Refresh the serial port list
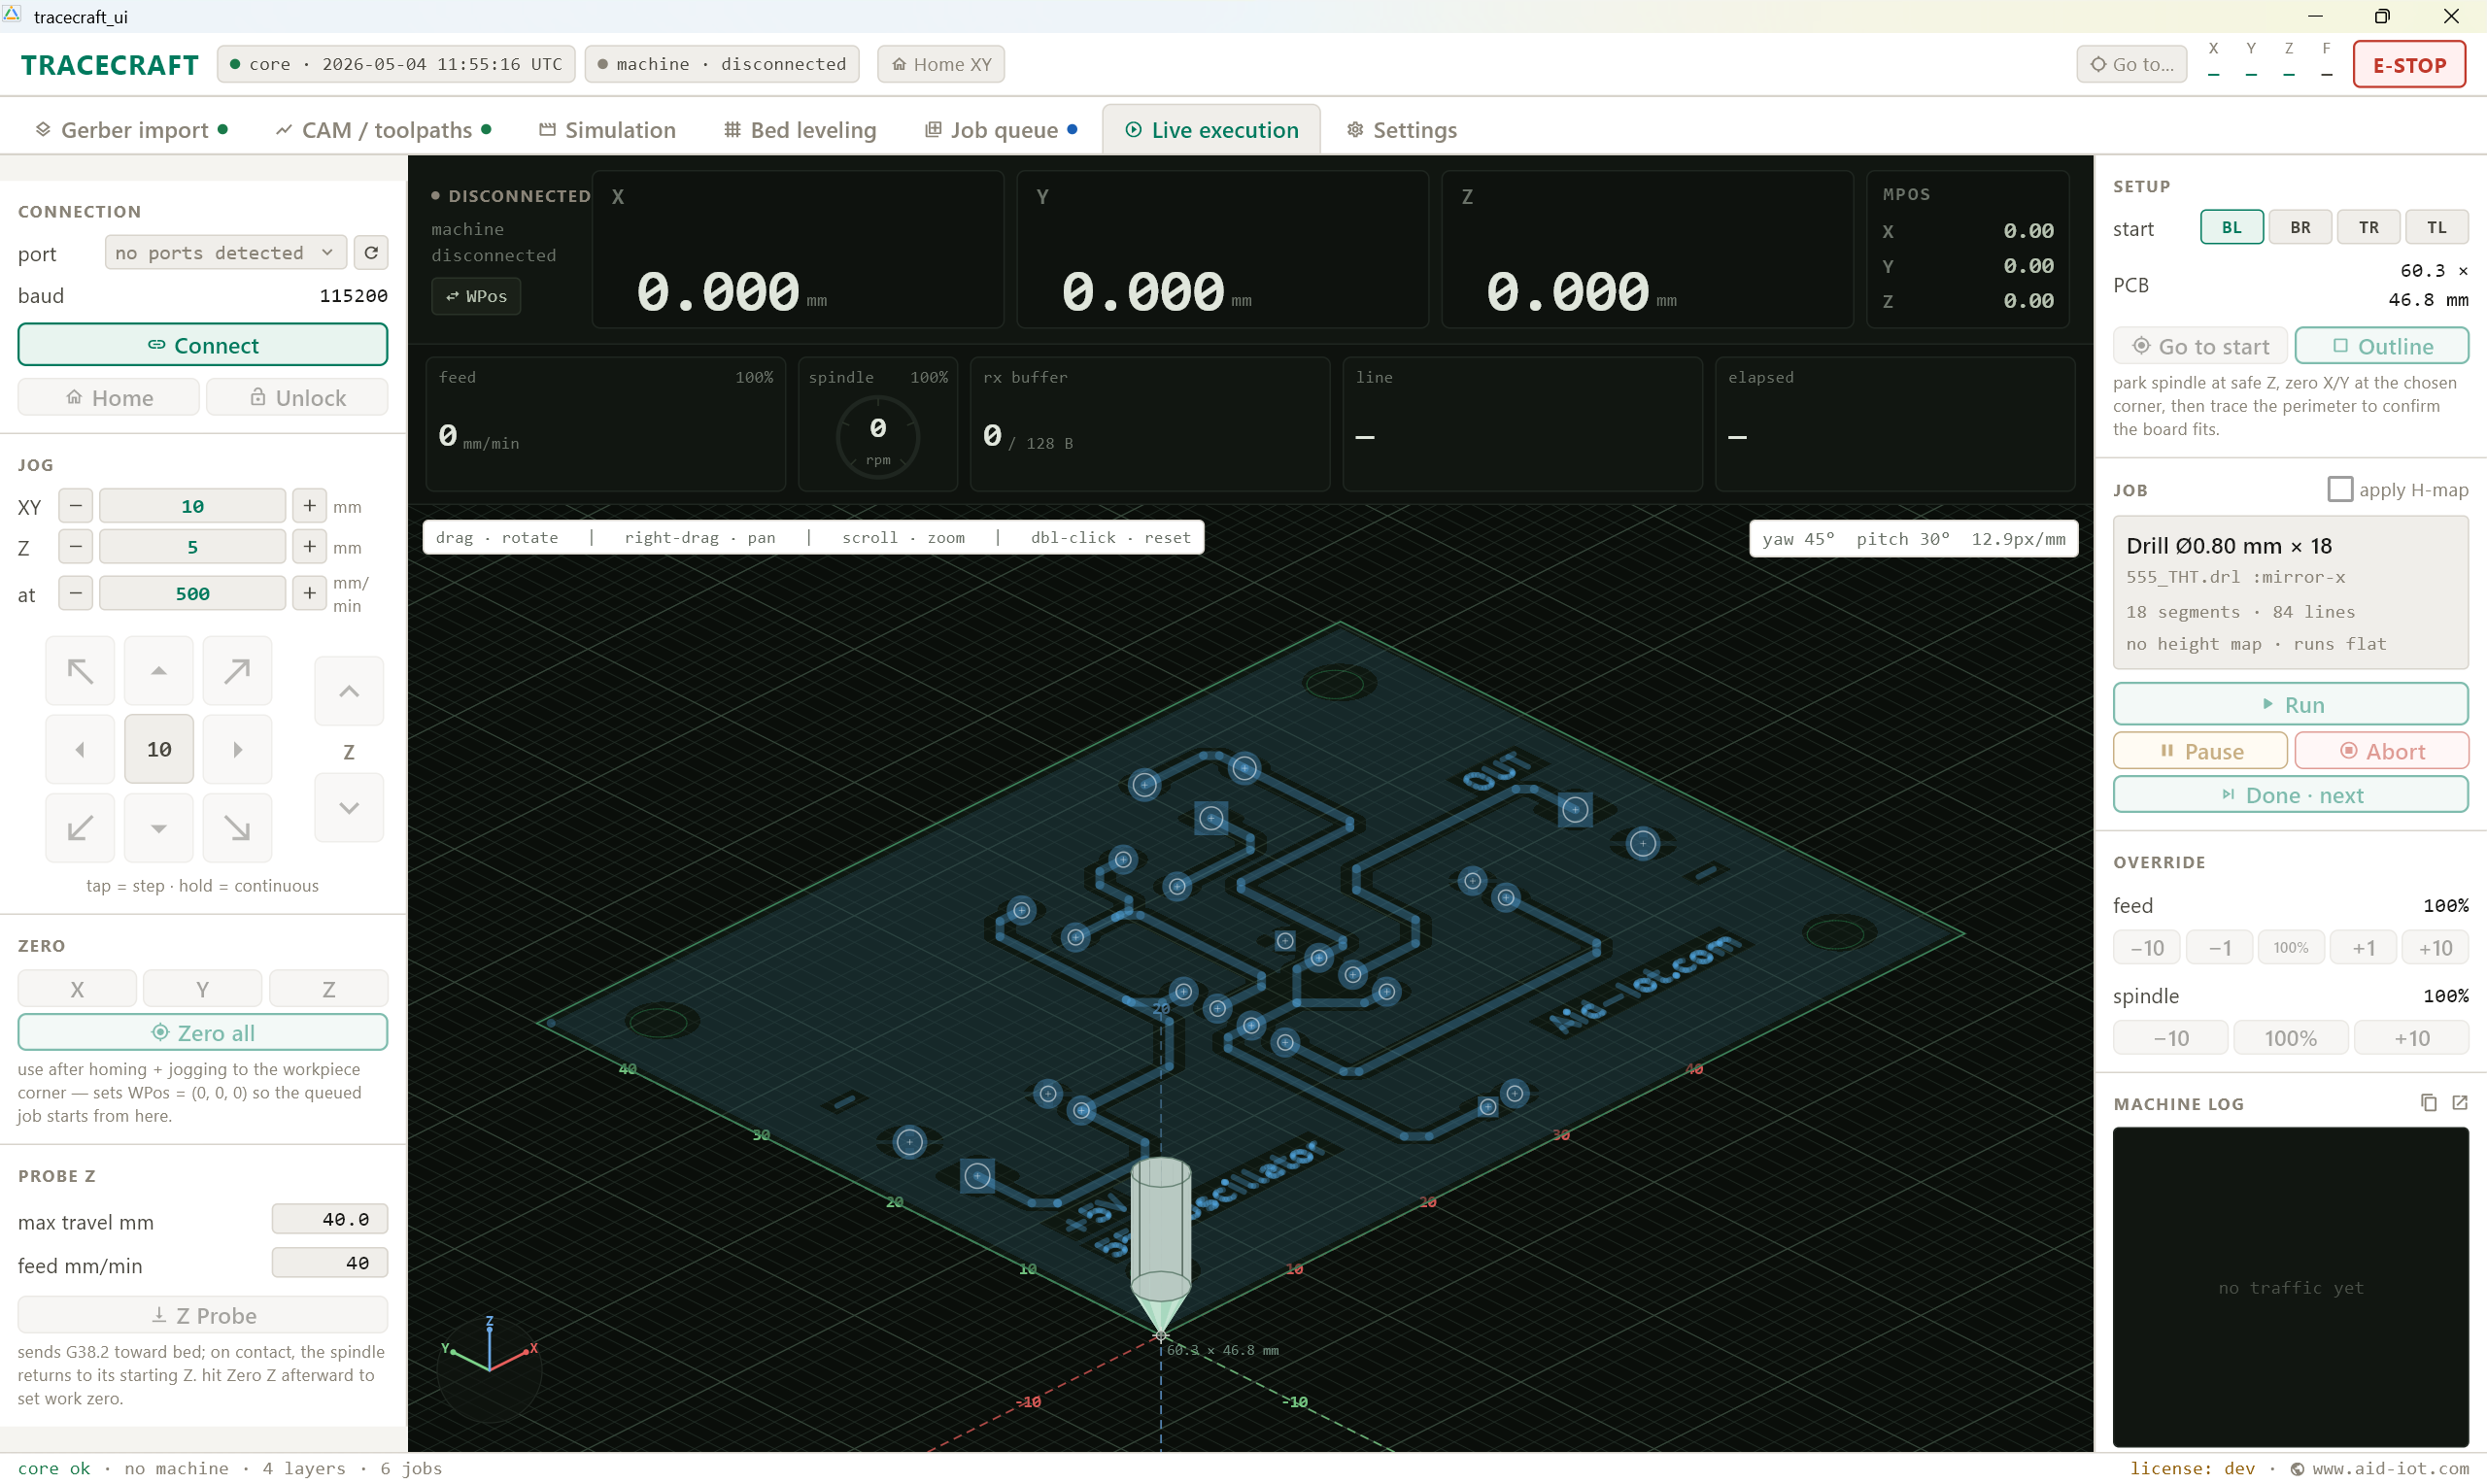The width and height of the screenshot is (2487, 1484). (x=371, y=253)
